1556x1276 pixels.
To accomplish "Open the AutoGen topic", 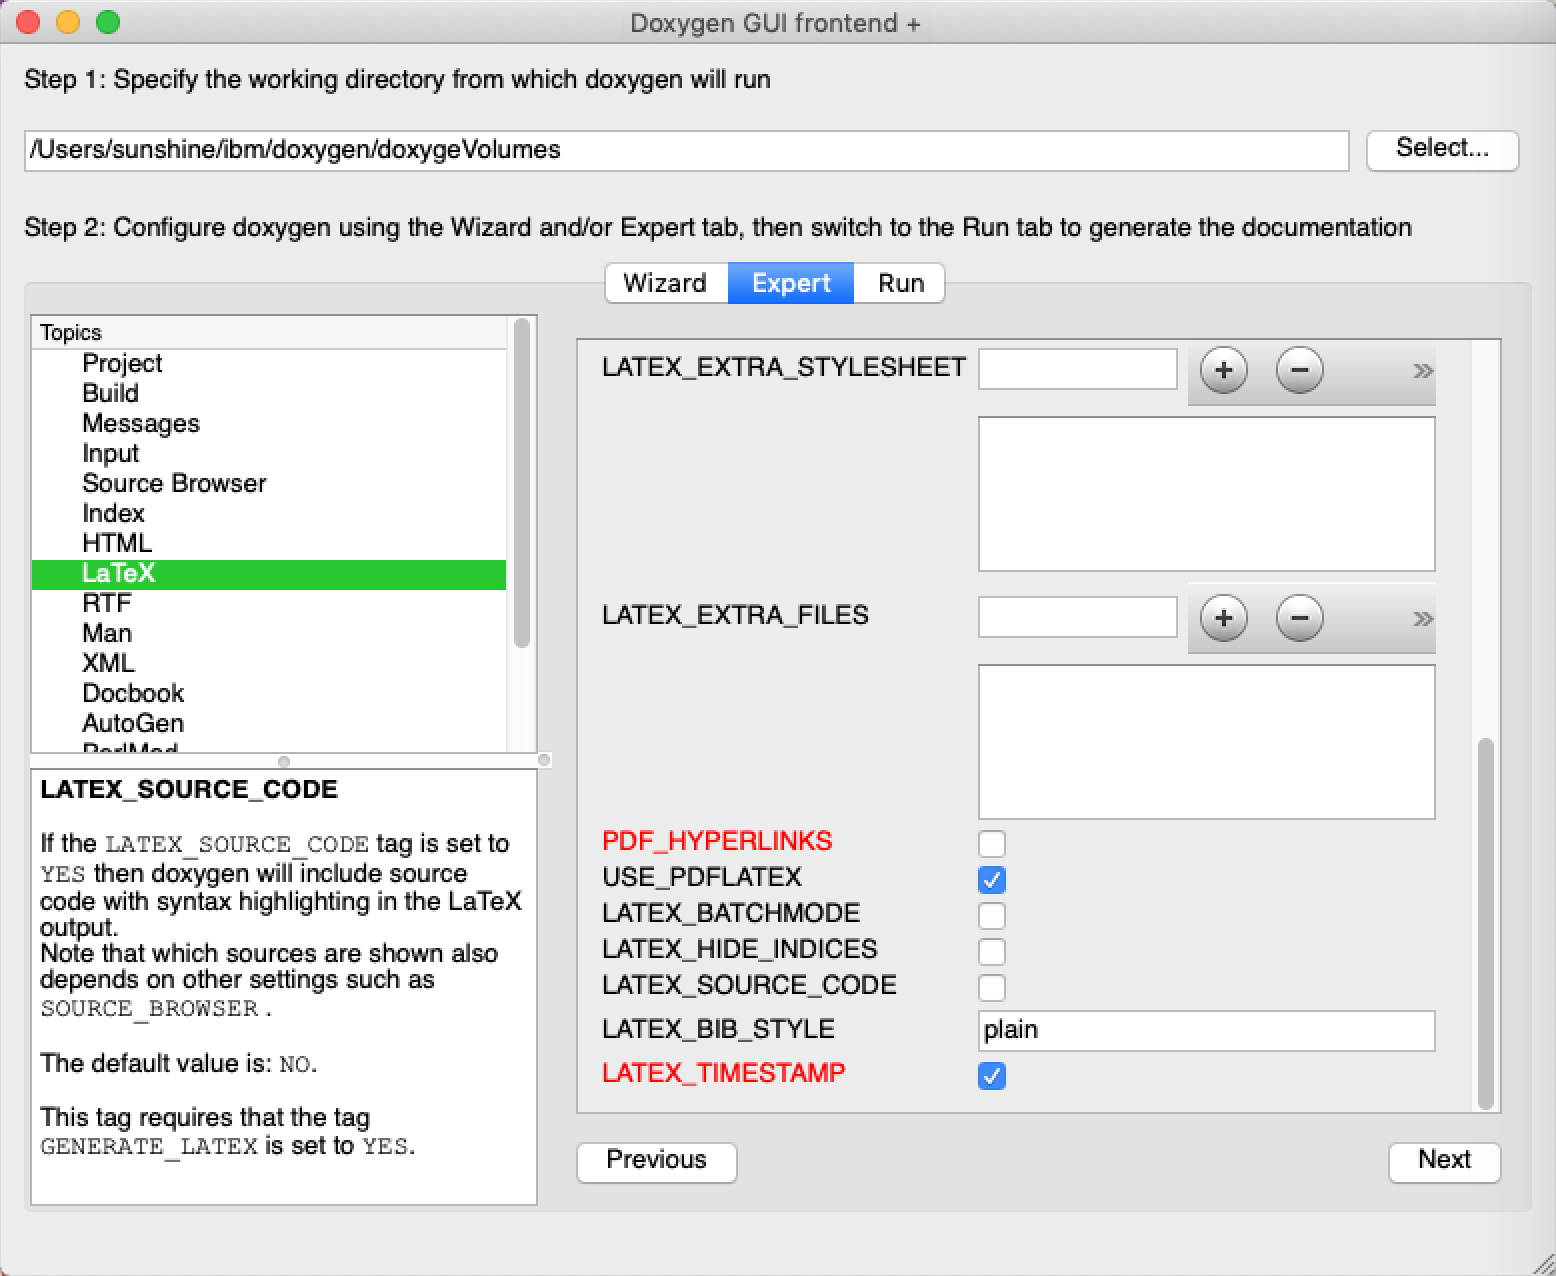I will (269, 723).
